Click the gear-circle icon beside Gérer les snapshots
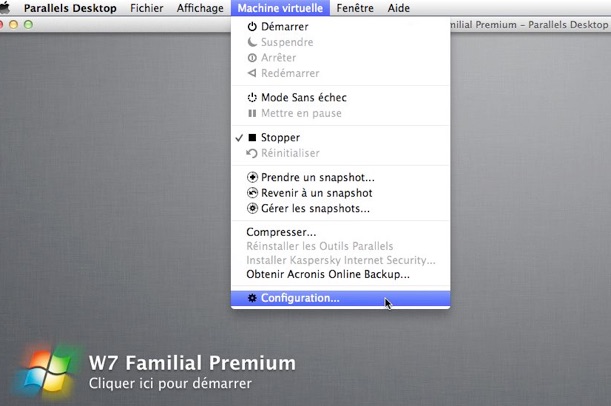This screenshot has height=406, width=611. (x=252, y=208)
